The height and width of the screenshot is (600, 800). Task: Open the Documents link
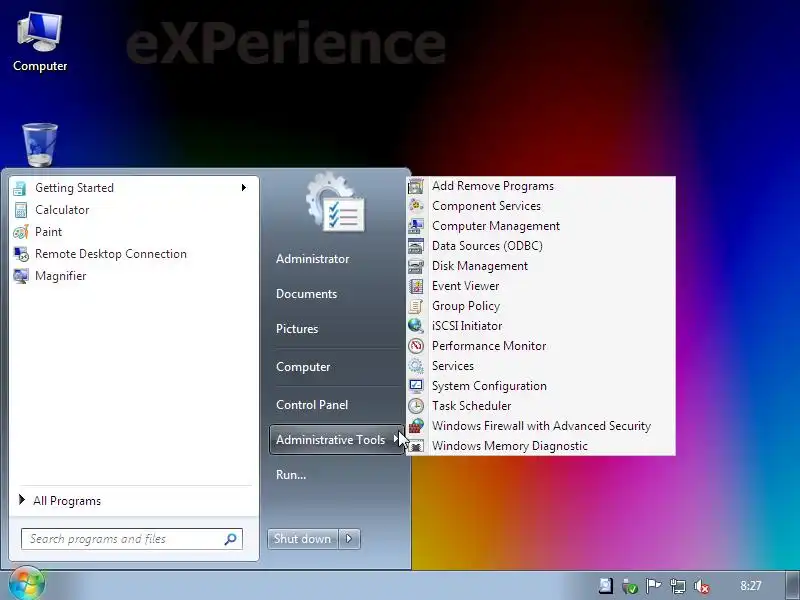coord(306,294)
